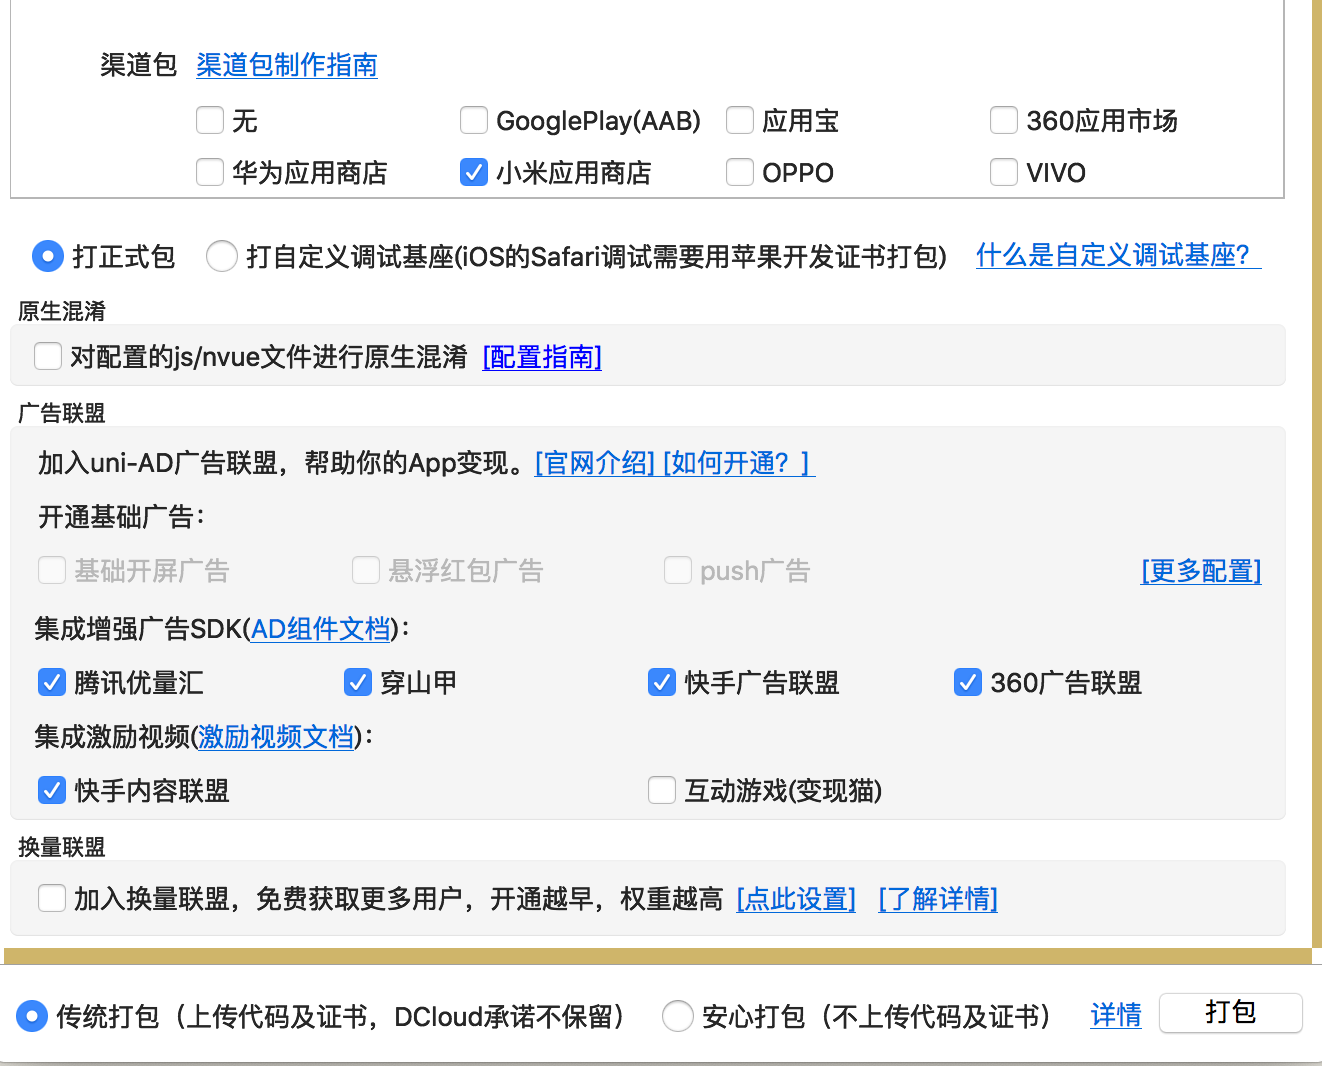Select 打自定义调试基座 radio button
Screen dimensions: 1322x1066
tap(222, 257)
